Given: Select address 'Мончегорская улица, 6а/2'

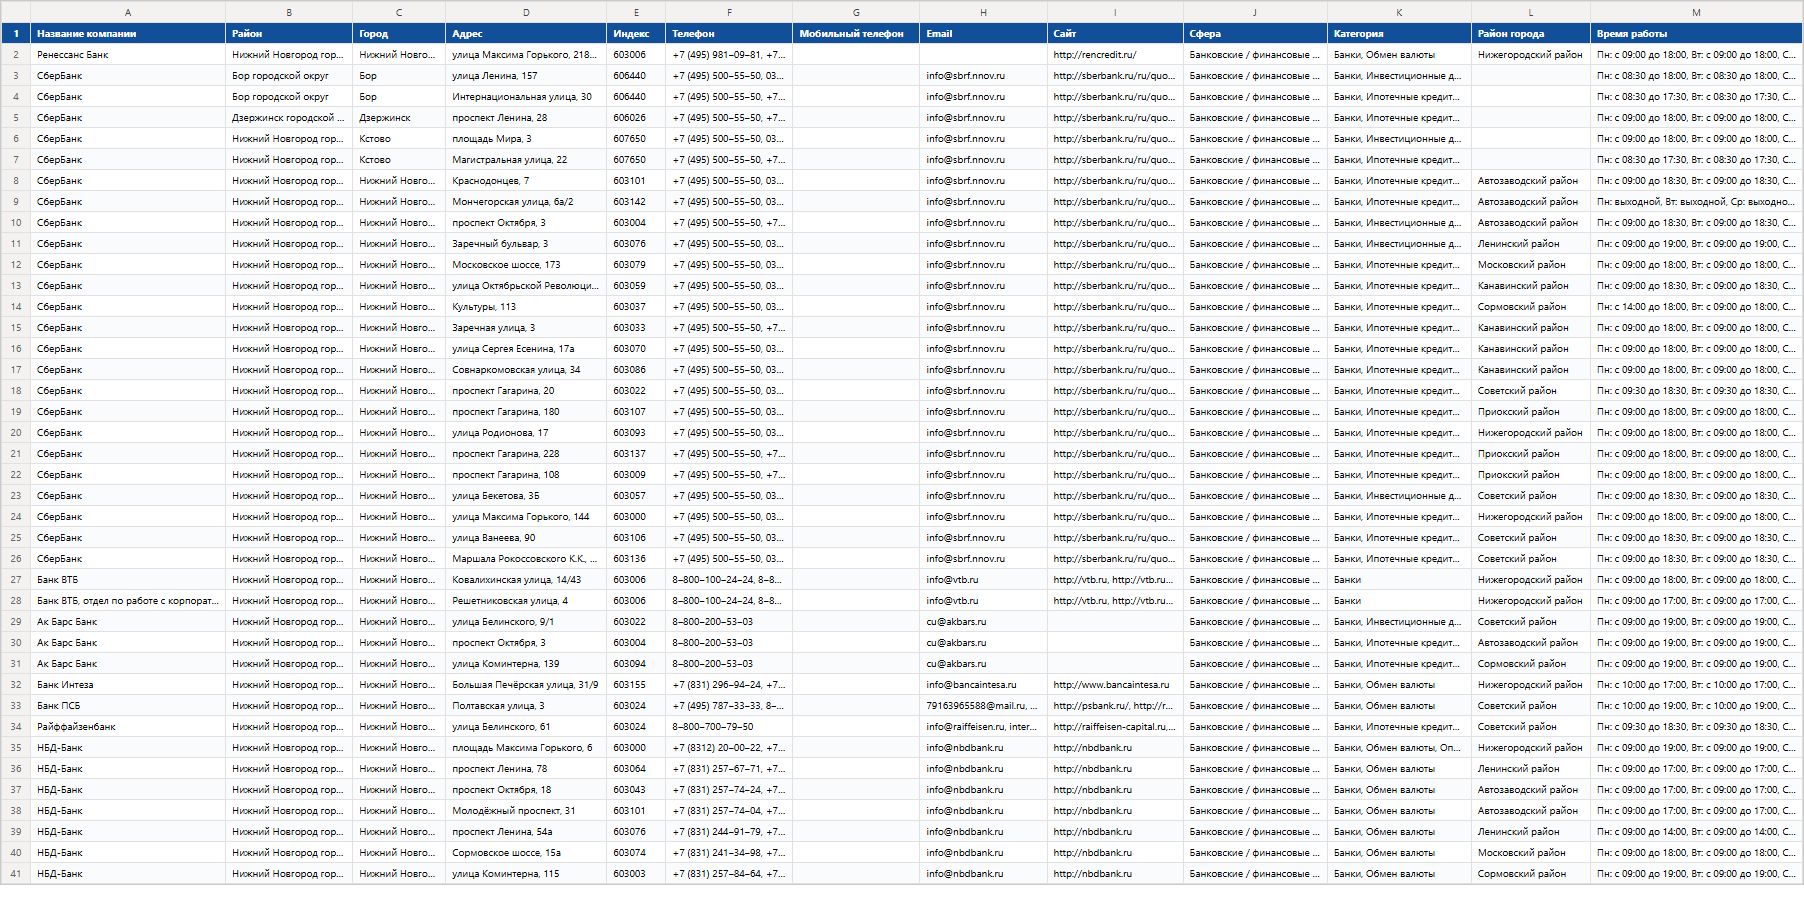Looking at the screenshot, I should [526, 202].
